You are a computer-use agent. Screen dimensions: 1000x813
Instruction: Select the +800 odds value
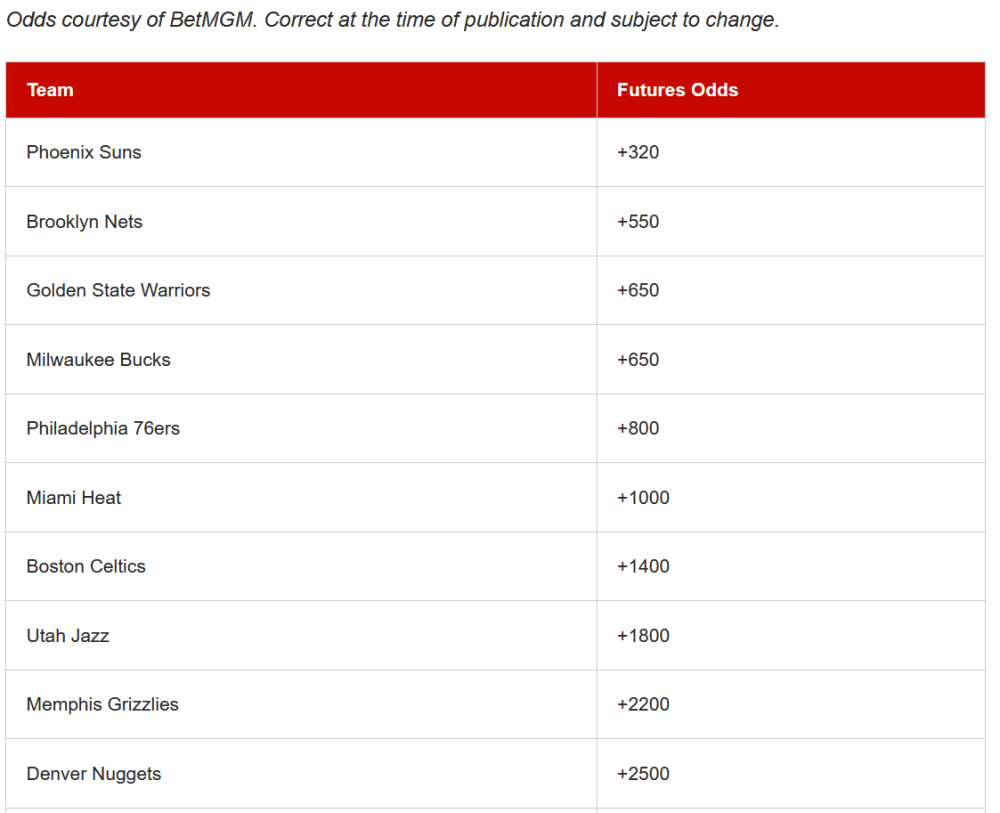(x=638, y=428)
